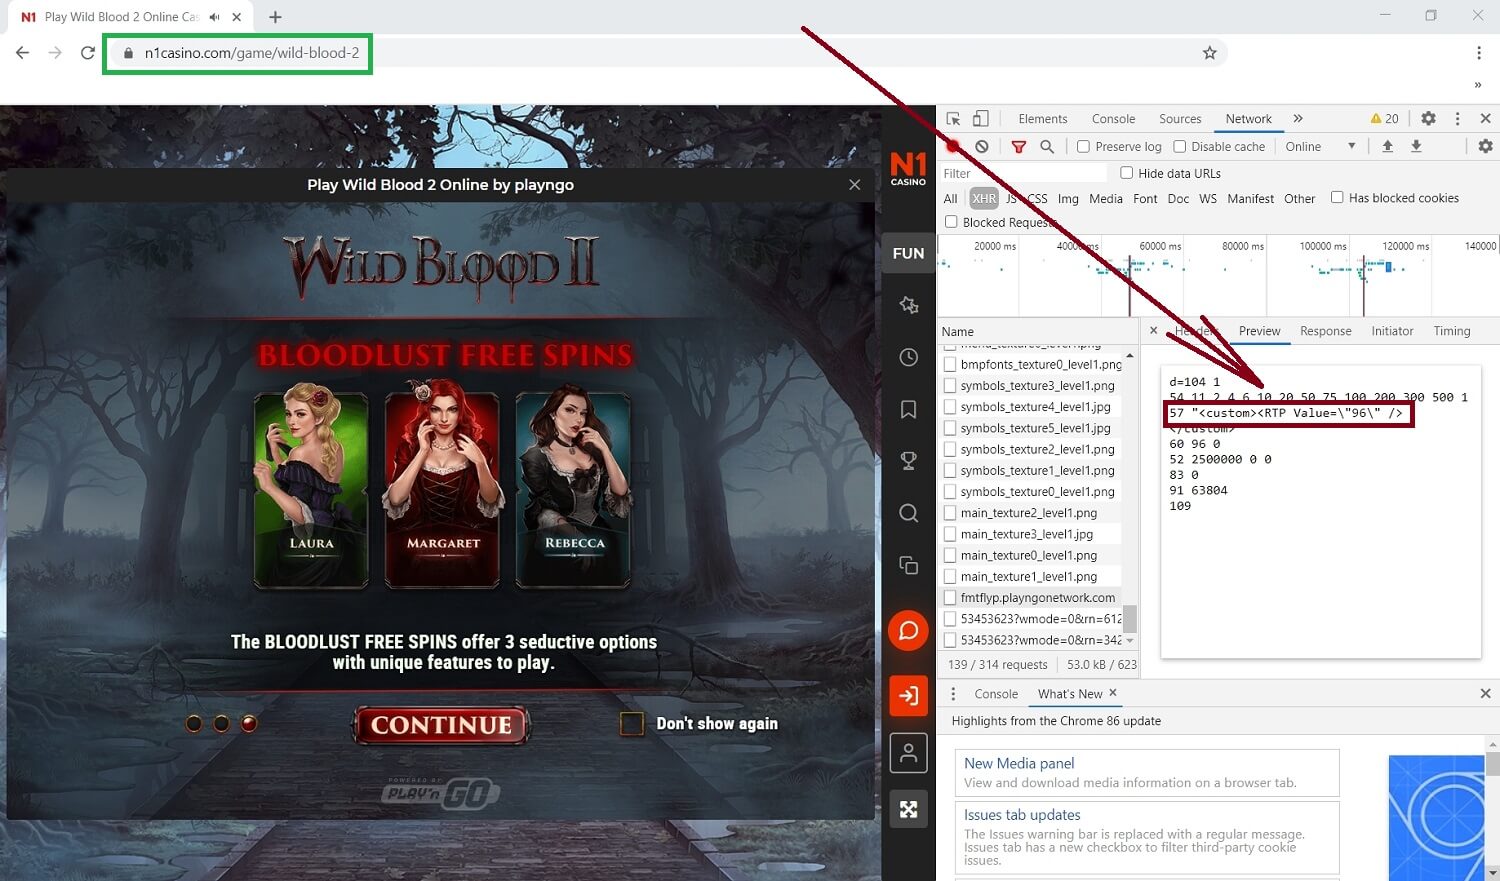
Task: Toggle fullscreen icon in casino sidebar
Action: coord(908,809)
